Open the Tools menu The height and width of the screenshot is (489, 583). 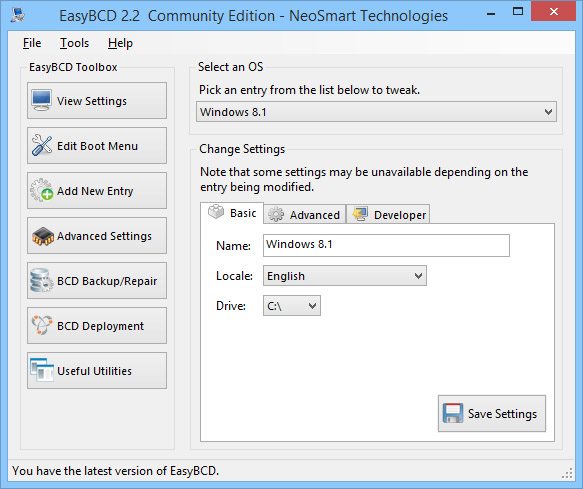(75, 43)
